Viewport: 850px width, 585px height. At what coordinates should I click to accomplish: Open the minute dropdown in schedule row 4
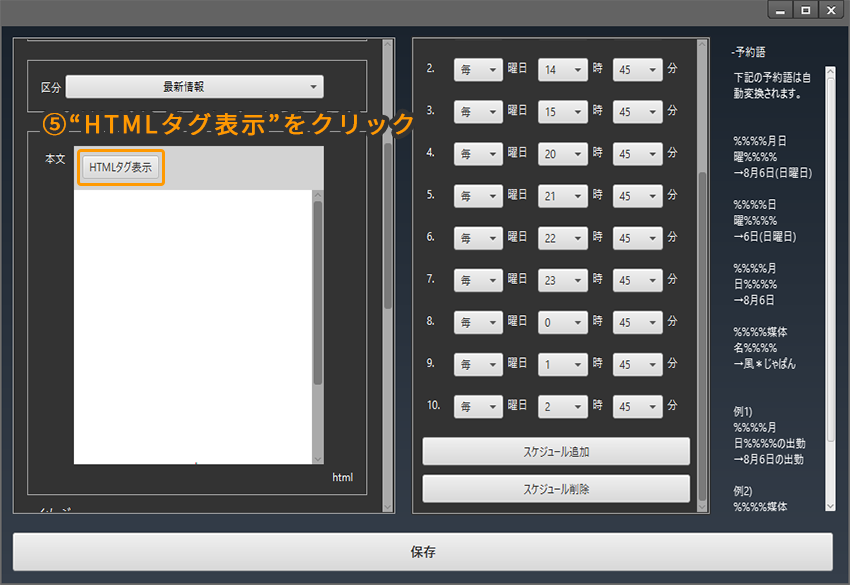click(638, 154)
